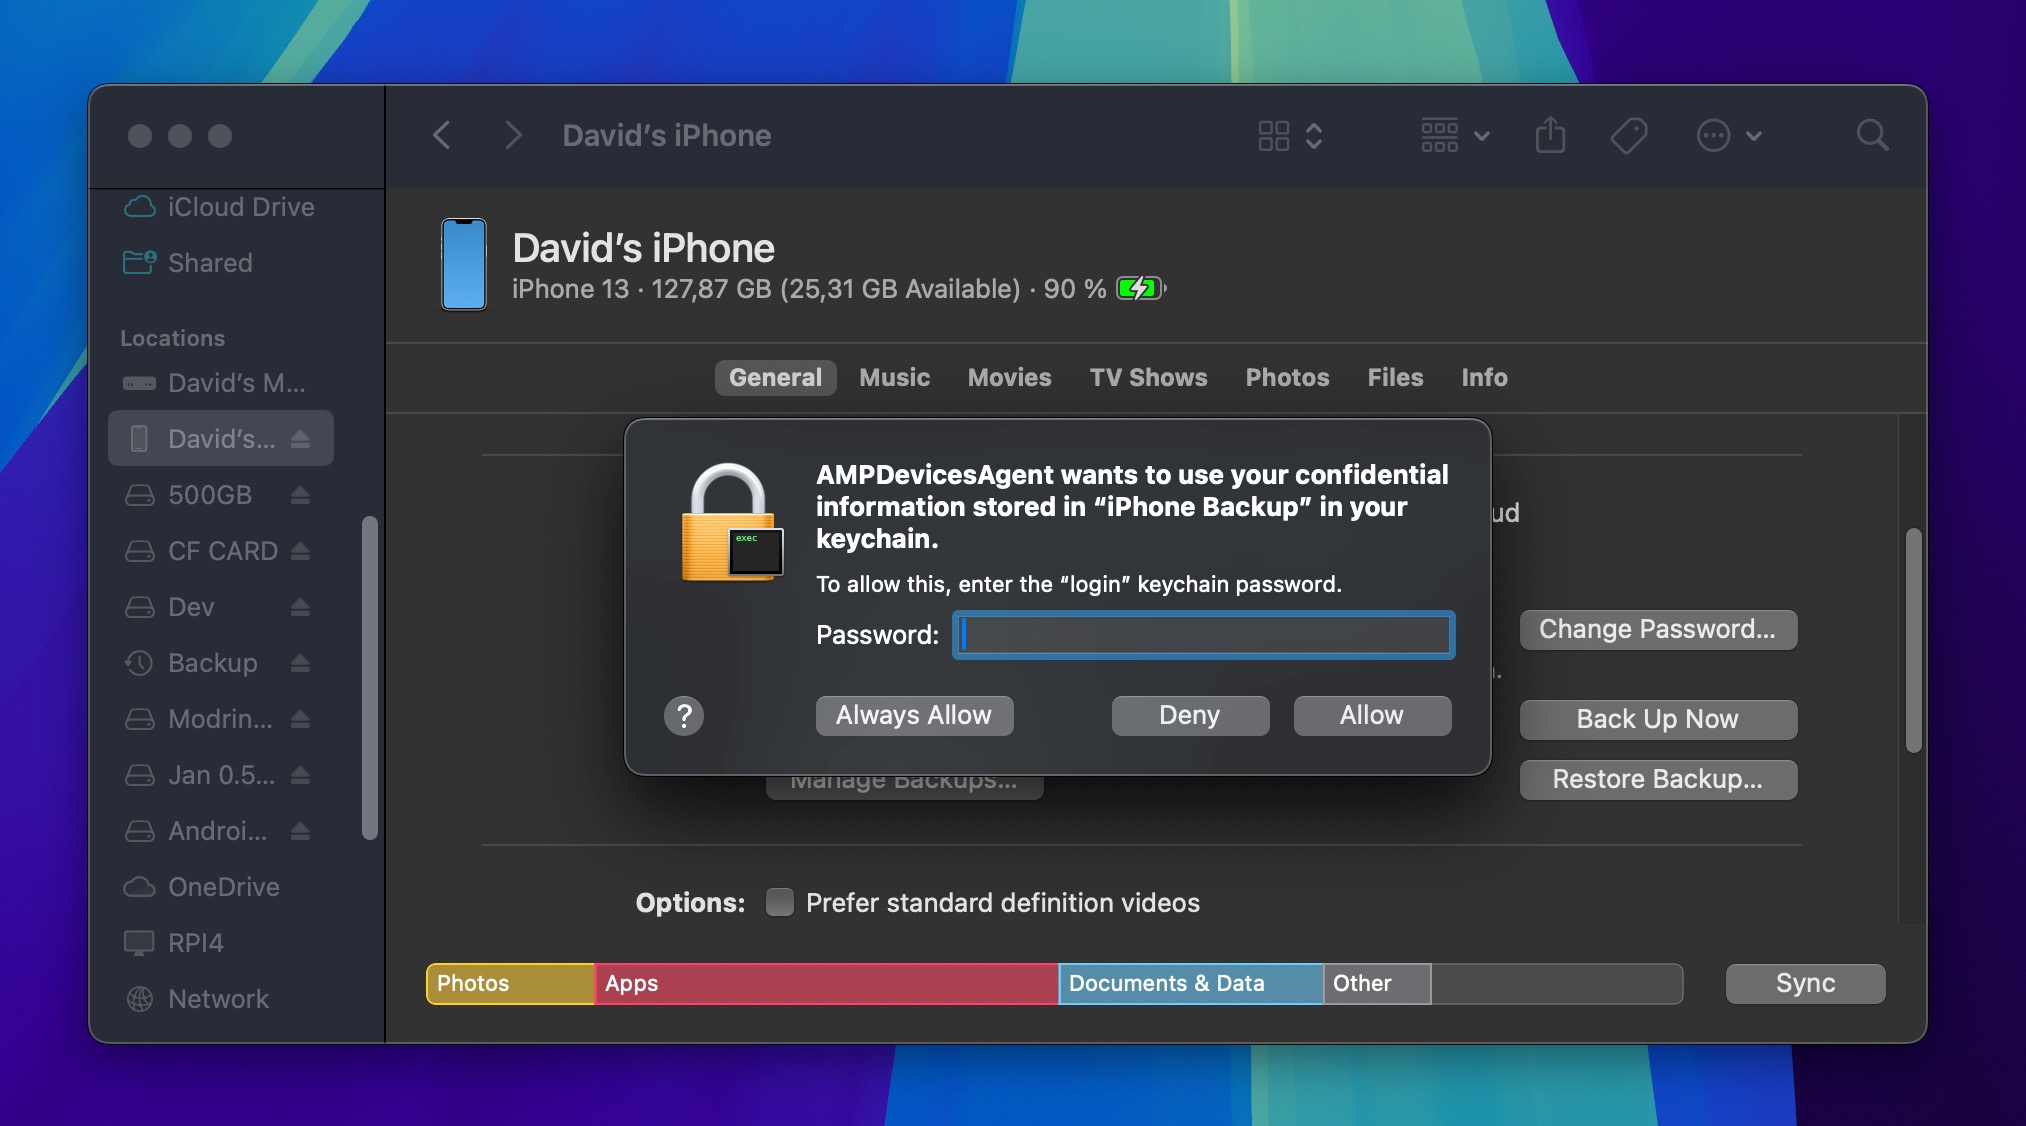Switch to the General tab
The width and height of the screenshot is (2026, 1126).
[x=775, y=377]
